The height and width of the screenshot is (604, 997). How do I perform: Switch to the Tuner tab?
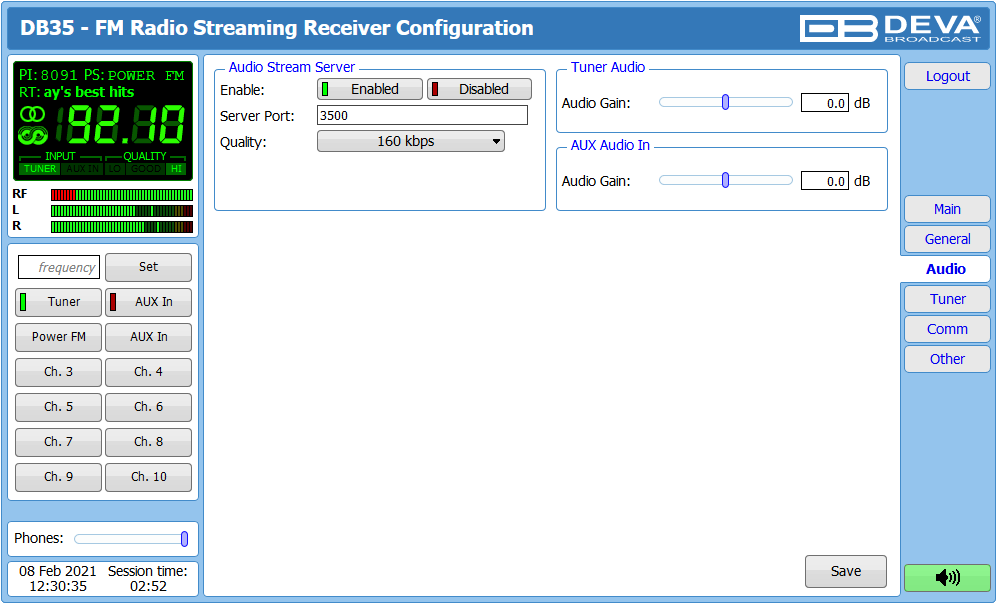coord(947,299)
